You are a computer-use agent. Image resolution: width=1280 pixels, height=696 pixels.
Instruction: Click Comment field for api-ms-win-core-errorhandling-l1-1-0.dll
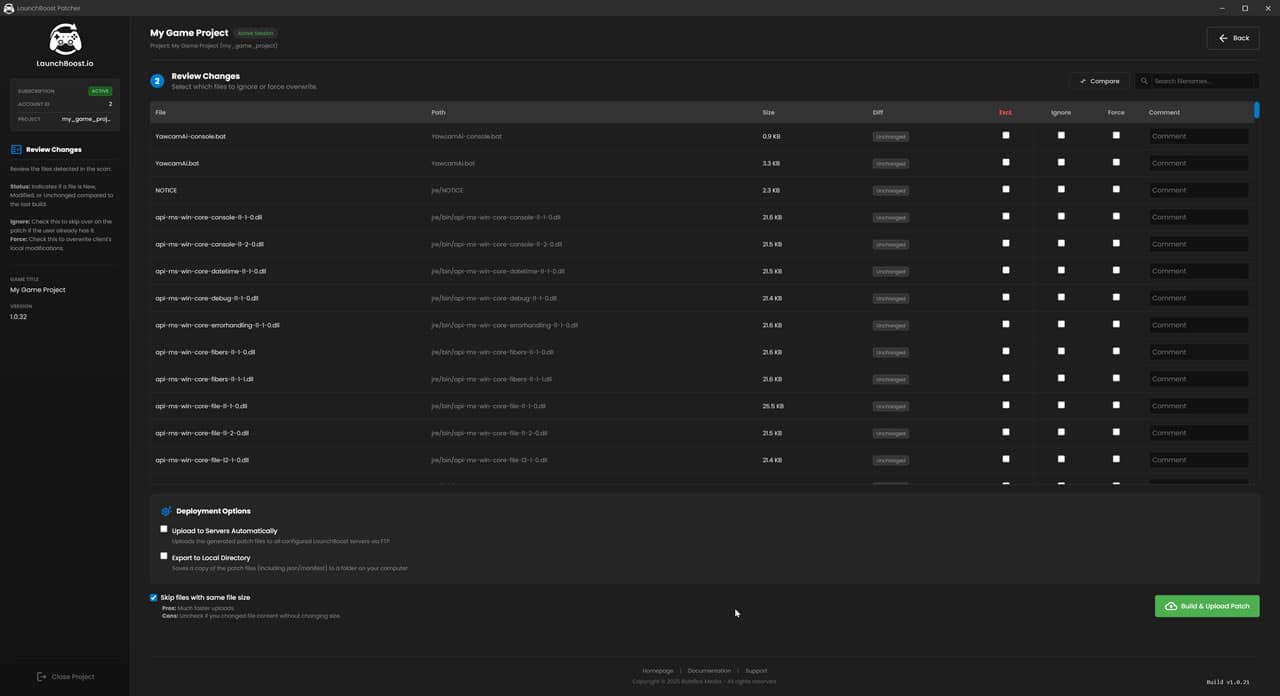click(1198, 325)
